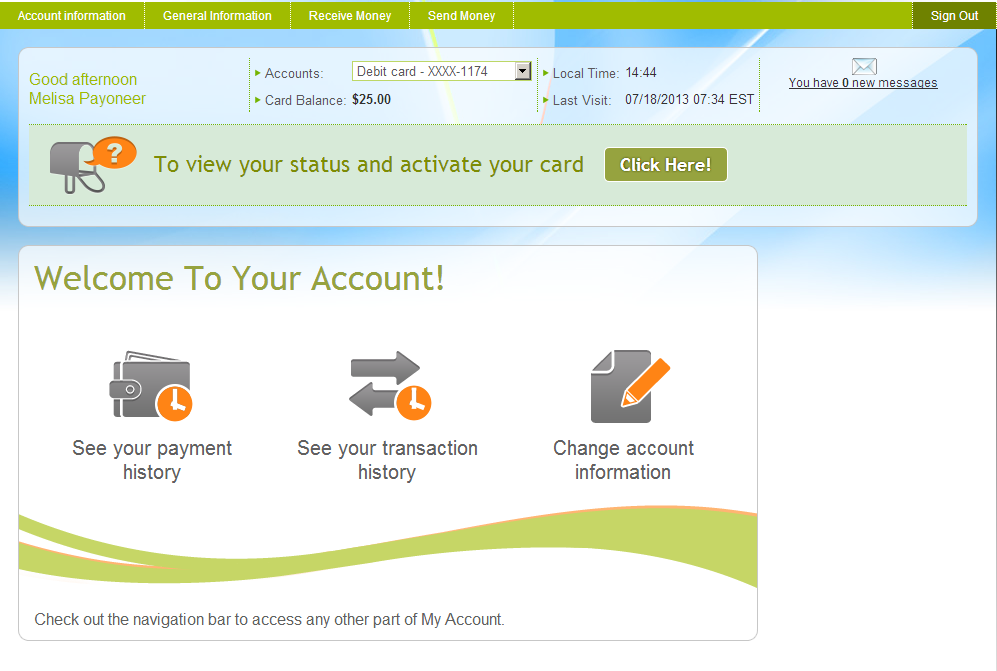The height and width of the screenshot is (671, 997).
Task: Select 'See your payment history' label
Action: point(151,460)
